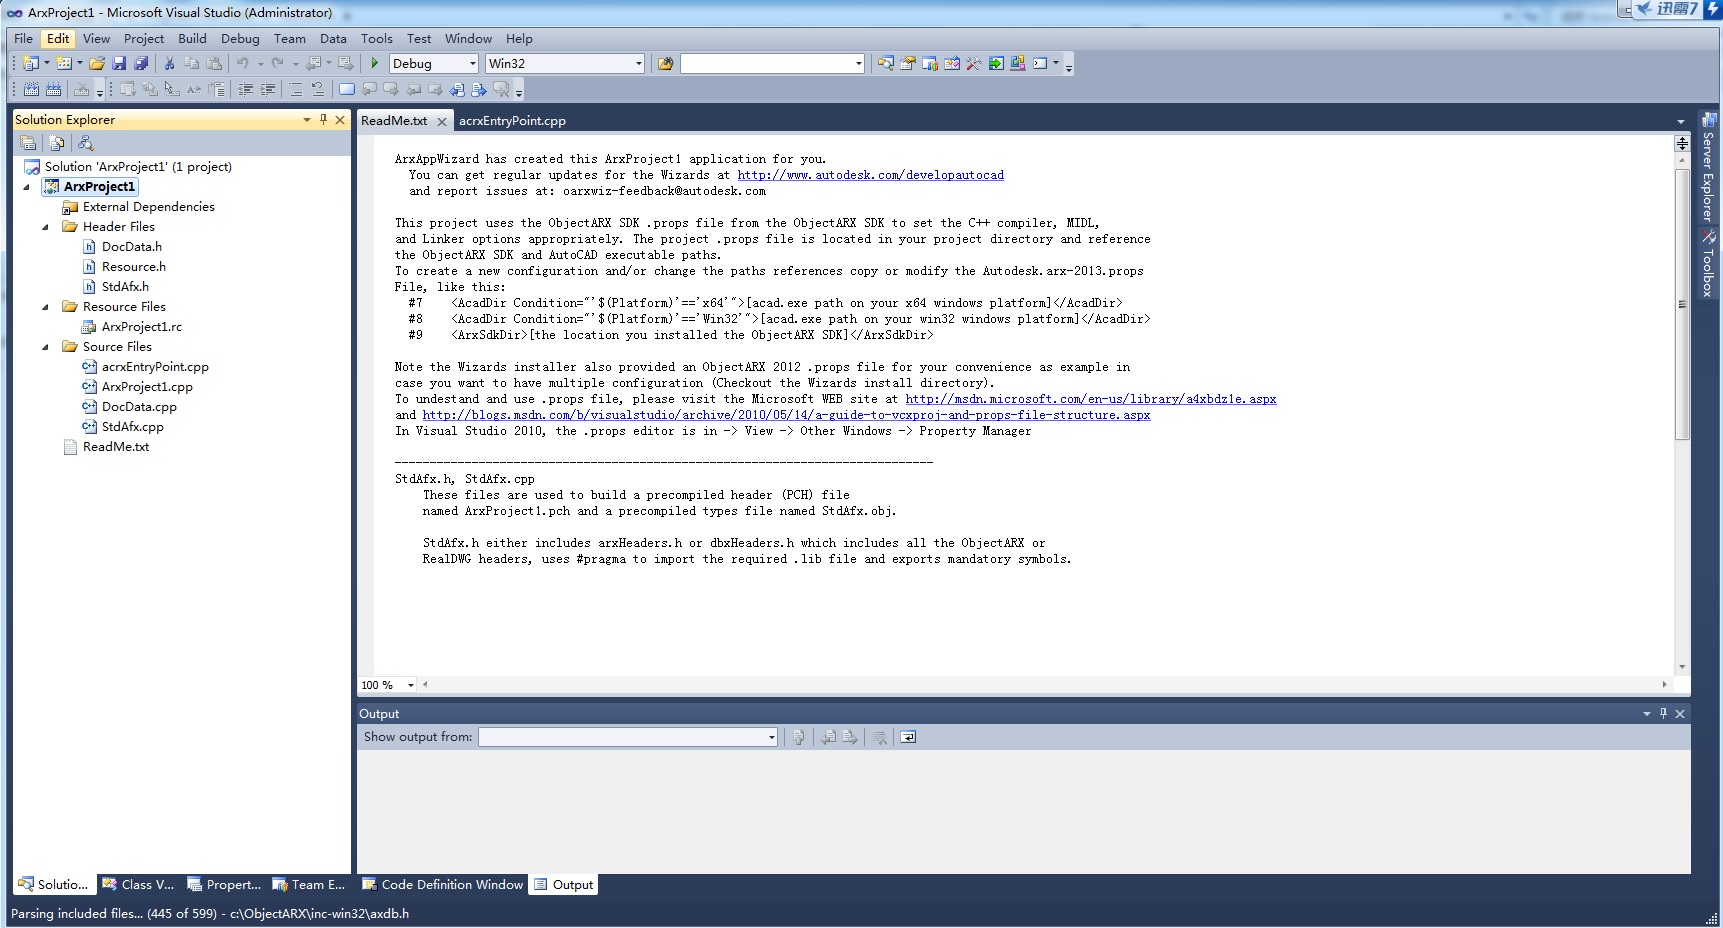This screenshot has width=1723, height=928.
Task: Click the editor scroll down arrow
Action: (x=1682, y=667)
